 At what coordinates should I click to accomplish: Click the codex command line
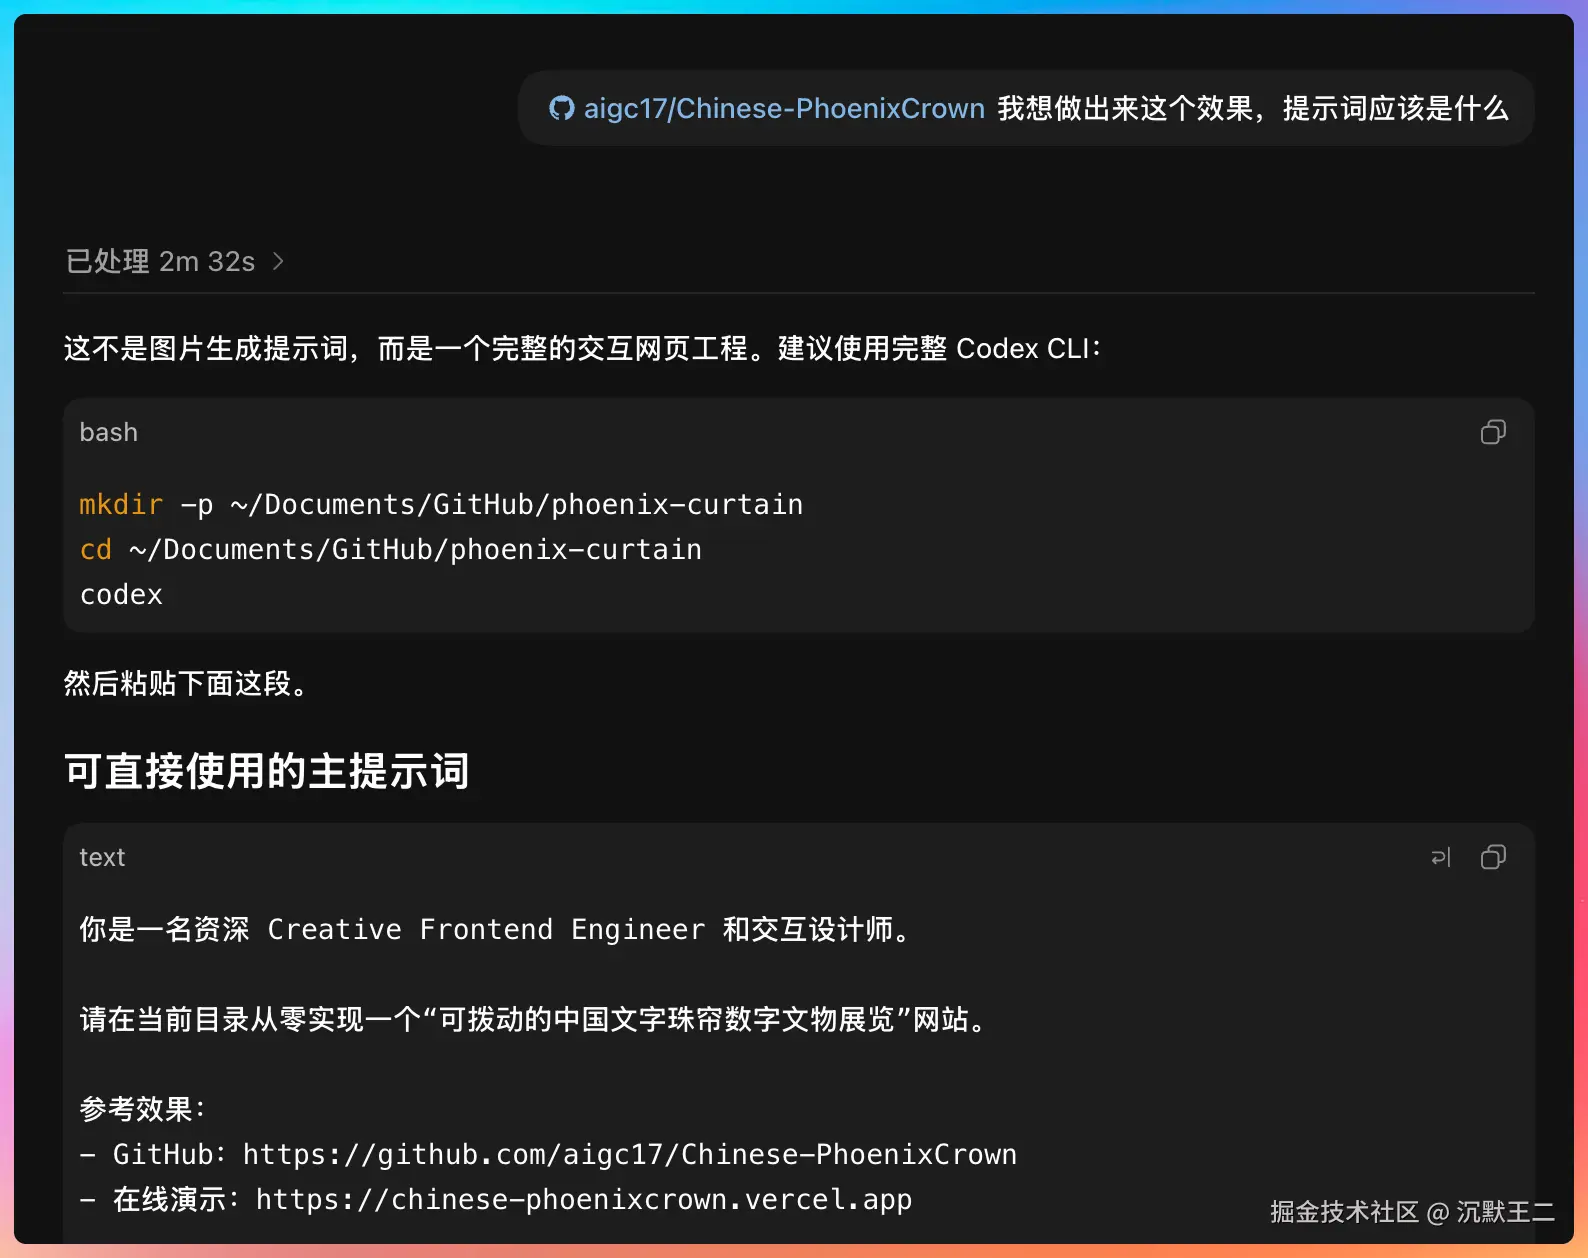click(x=121, y=595)
